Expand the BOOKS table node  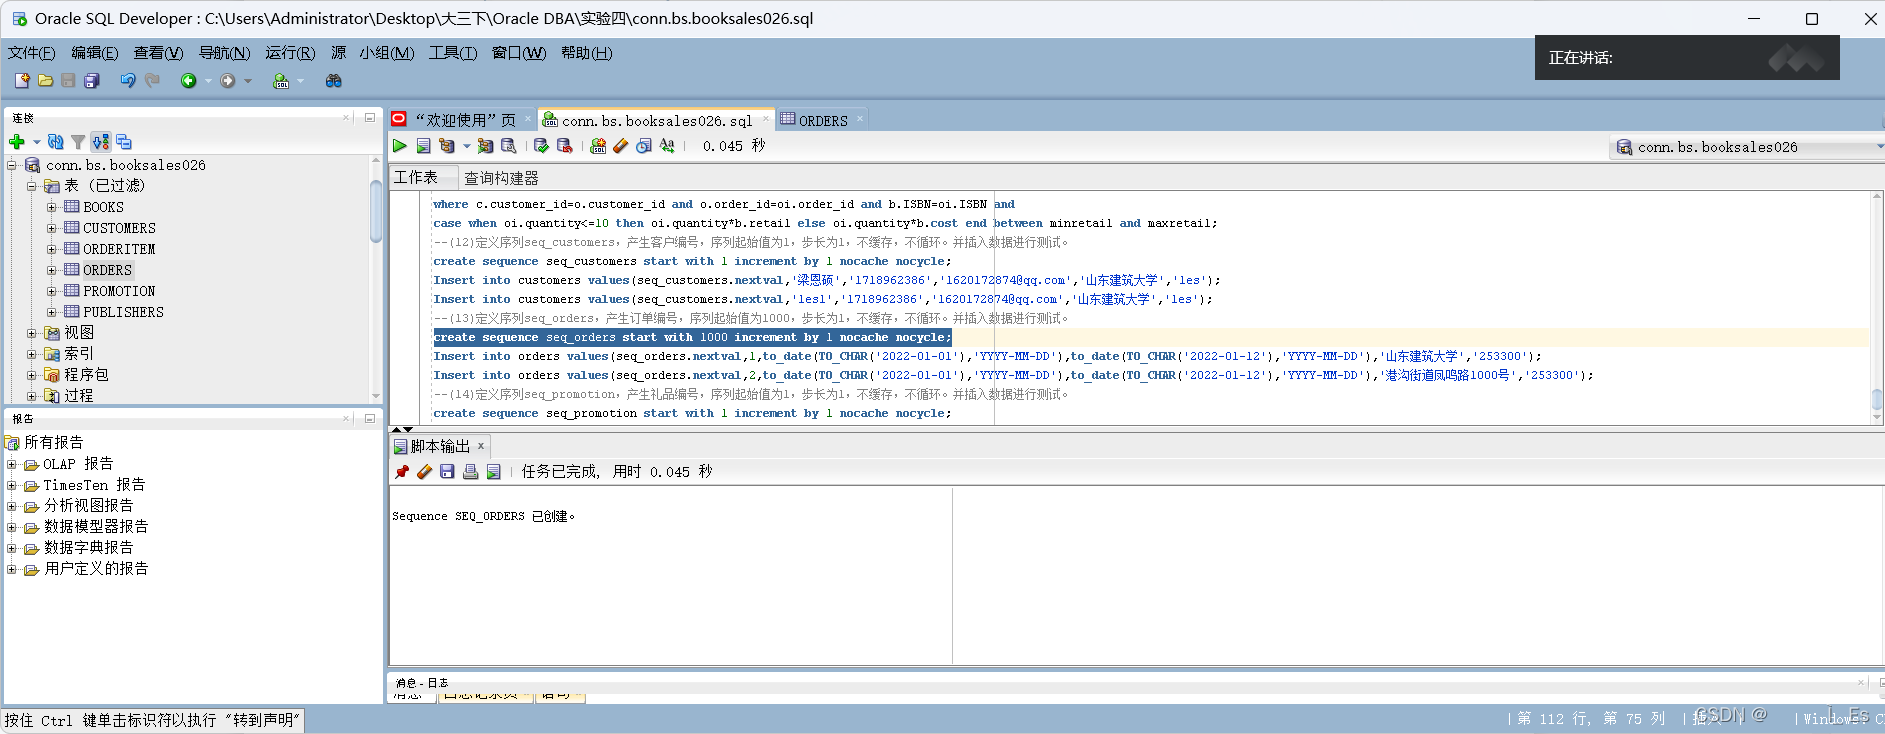(51, 207)
